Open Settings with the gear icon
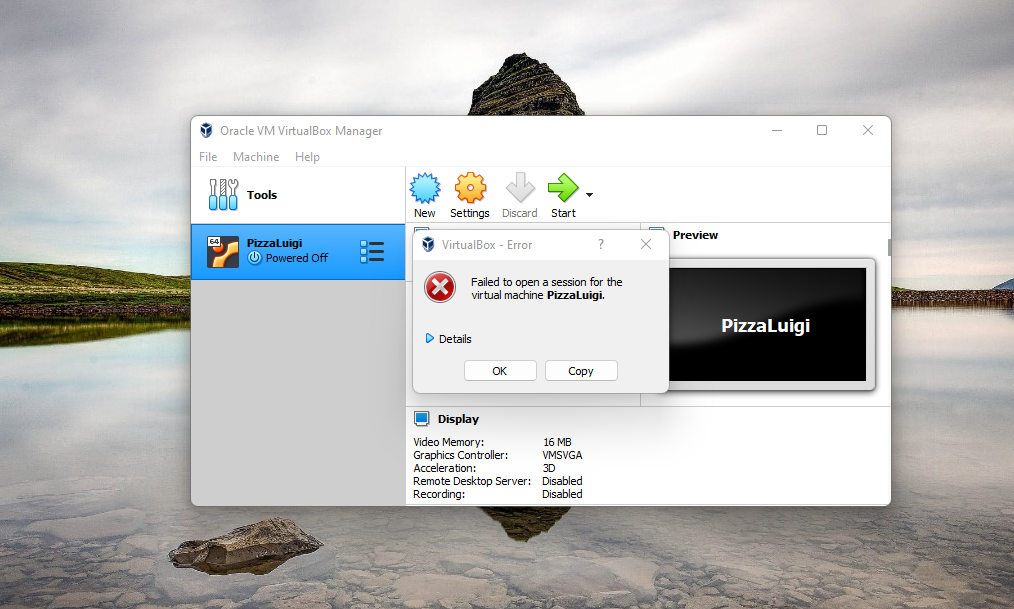Image resolution: width=1014 pixels, height=609 pixels. coord(470,188)
